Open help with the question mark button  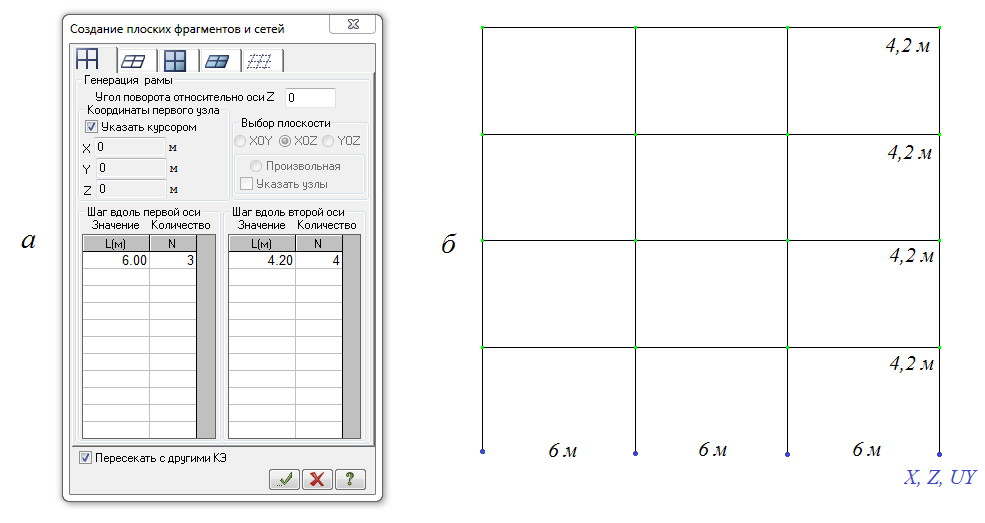click(350, 480)
